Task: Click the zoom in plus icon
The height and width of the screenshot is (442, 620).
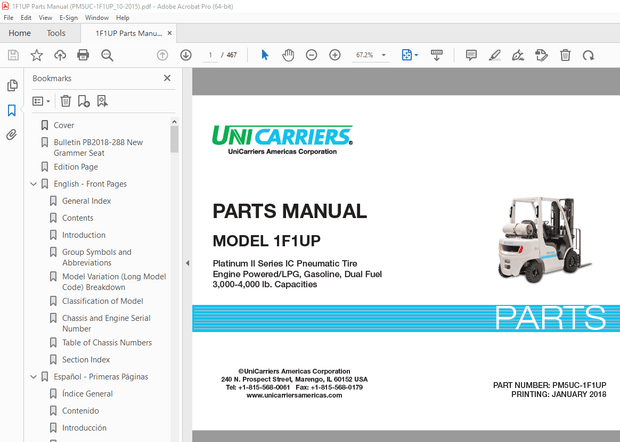Action: coord(335,55)
